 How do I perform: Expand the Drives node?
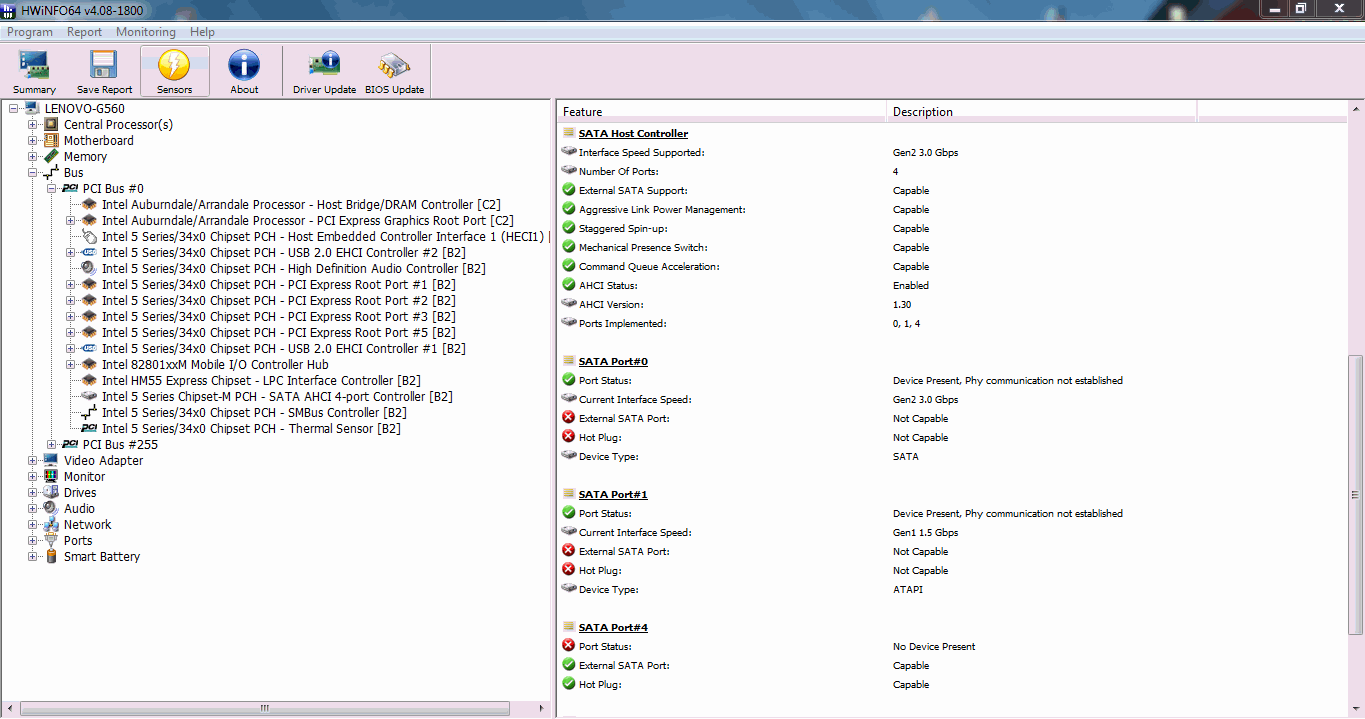33,493
